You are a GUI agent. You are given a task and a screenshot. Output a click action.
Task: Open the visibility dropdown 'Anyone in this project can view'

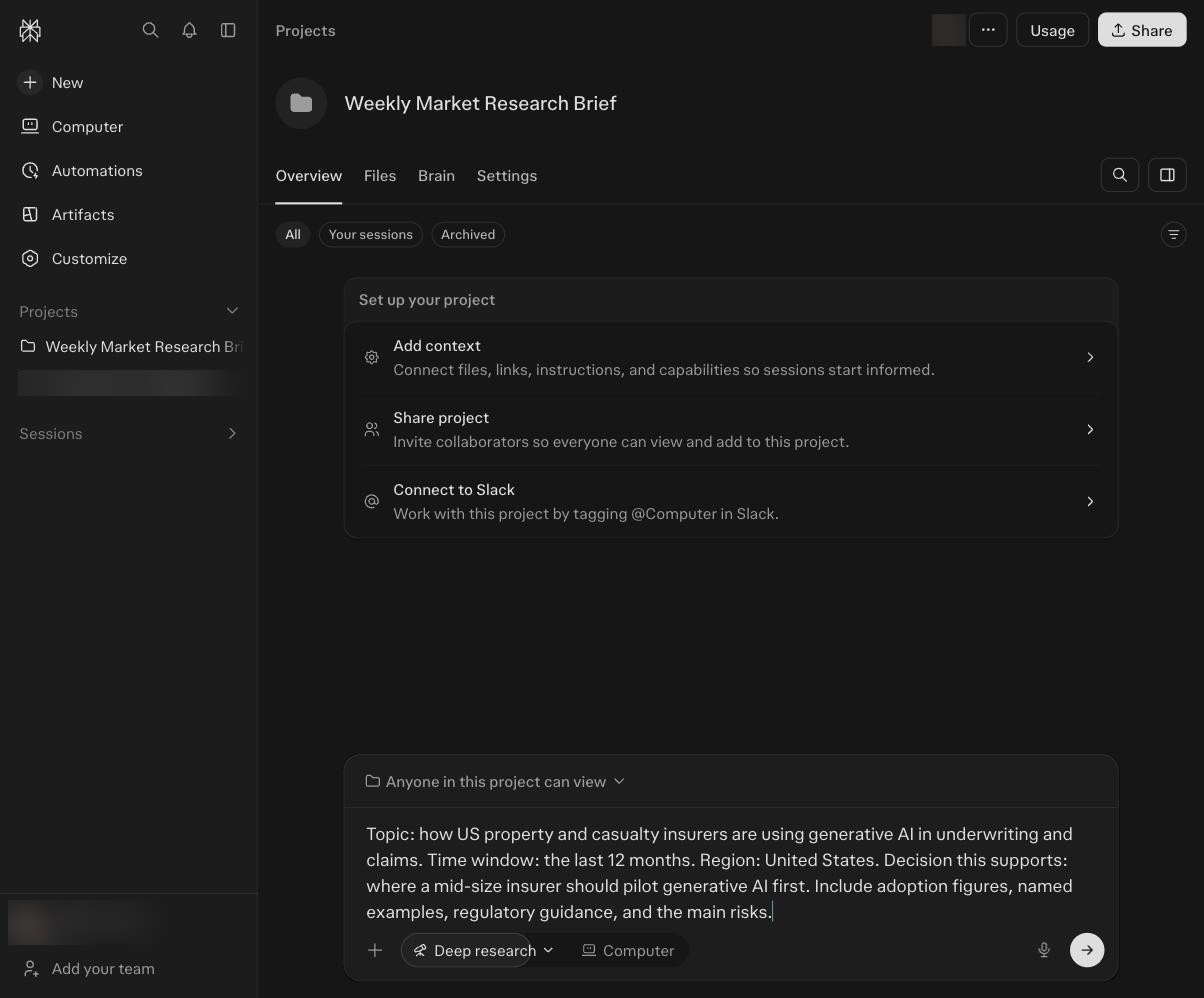495,782
